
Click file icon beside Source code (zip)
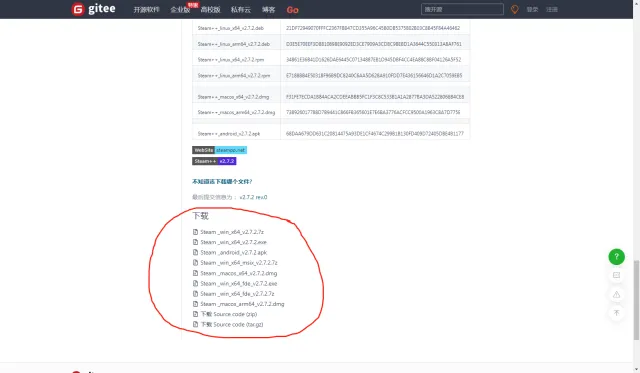point(195,314)
